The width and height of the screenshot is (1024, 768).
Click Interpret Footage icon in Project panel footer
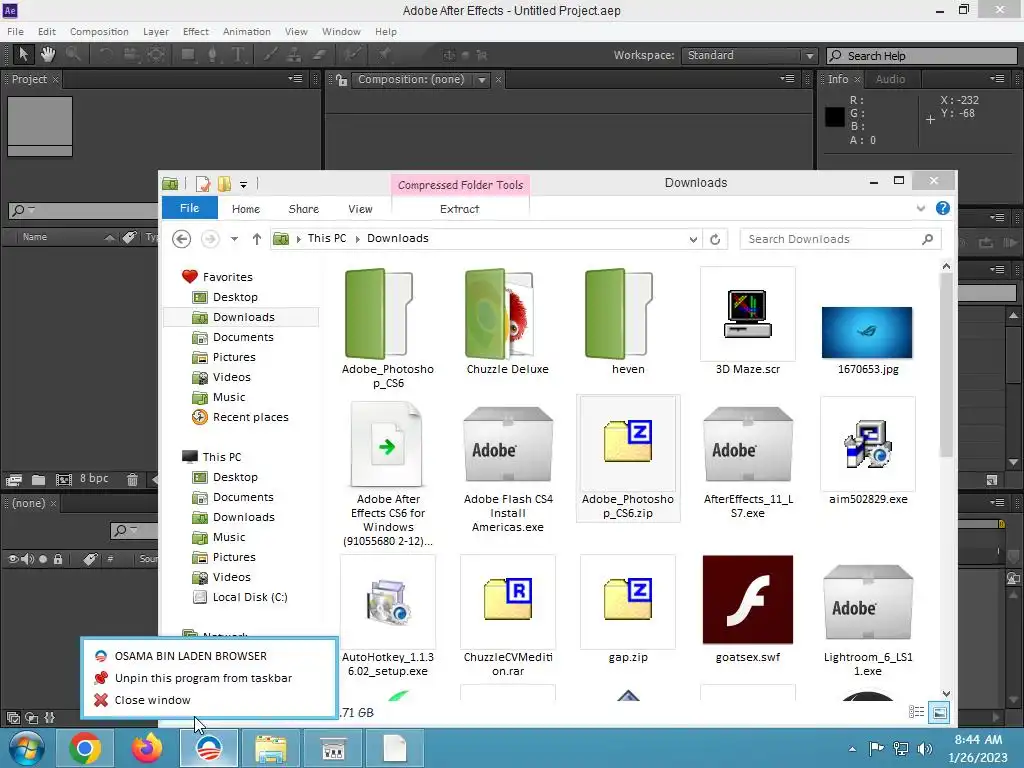(x=14, y=480)
